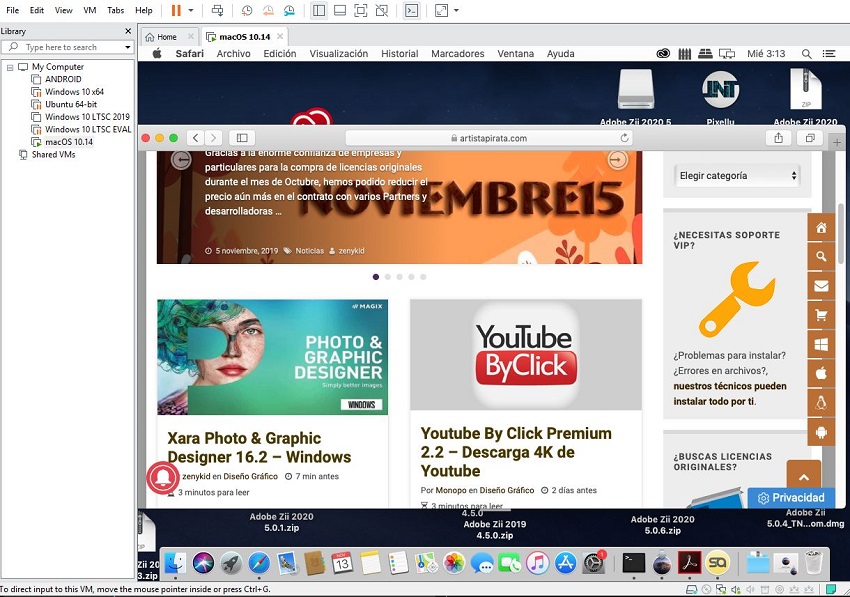Open stretch display dropdown arrow
The height and width of the screenshot is (597, 850).
[x=456, y=10]
